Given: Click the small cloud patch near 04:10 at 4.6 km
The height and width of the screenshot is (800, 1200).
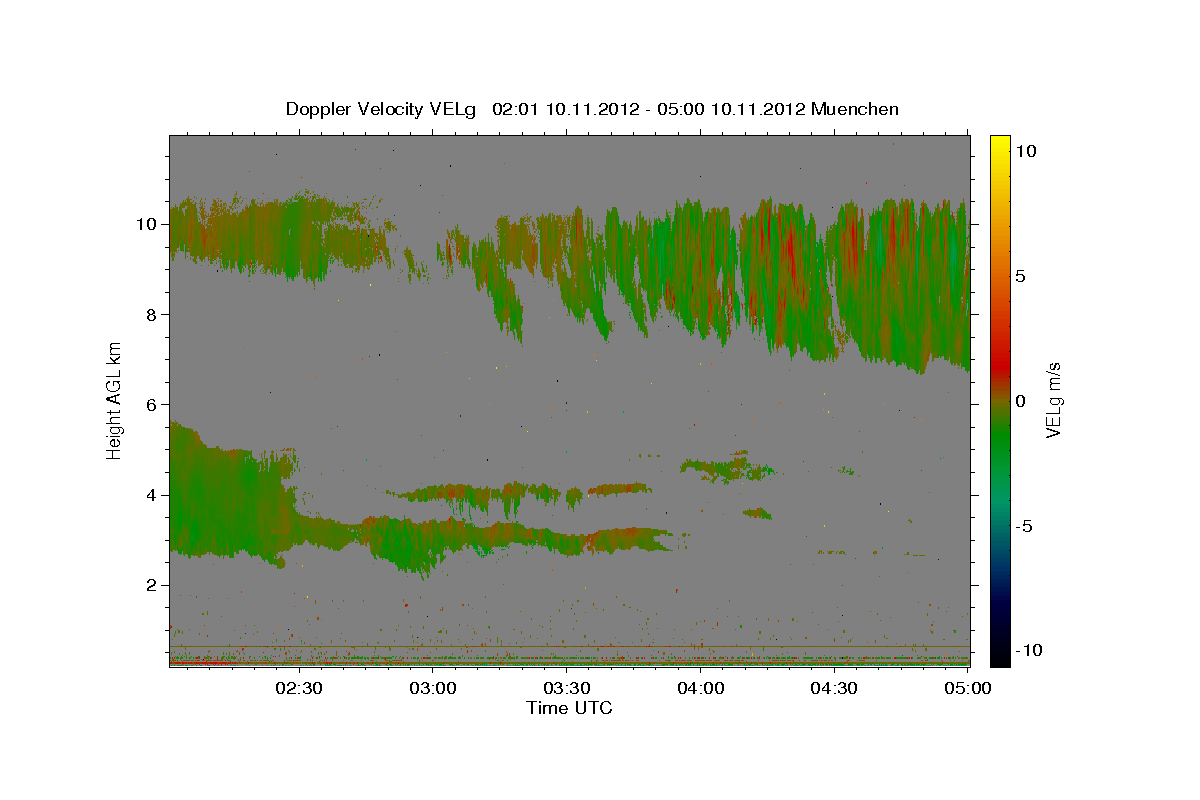Looking at the screenshot, I should [x=726, y=467].
